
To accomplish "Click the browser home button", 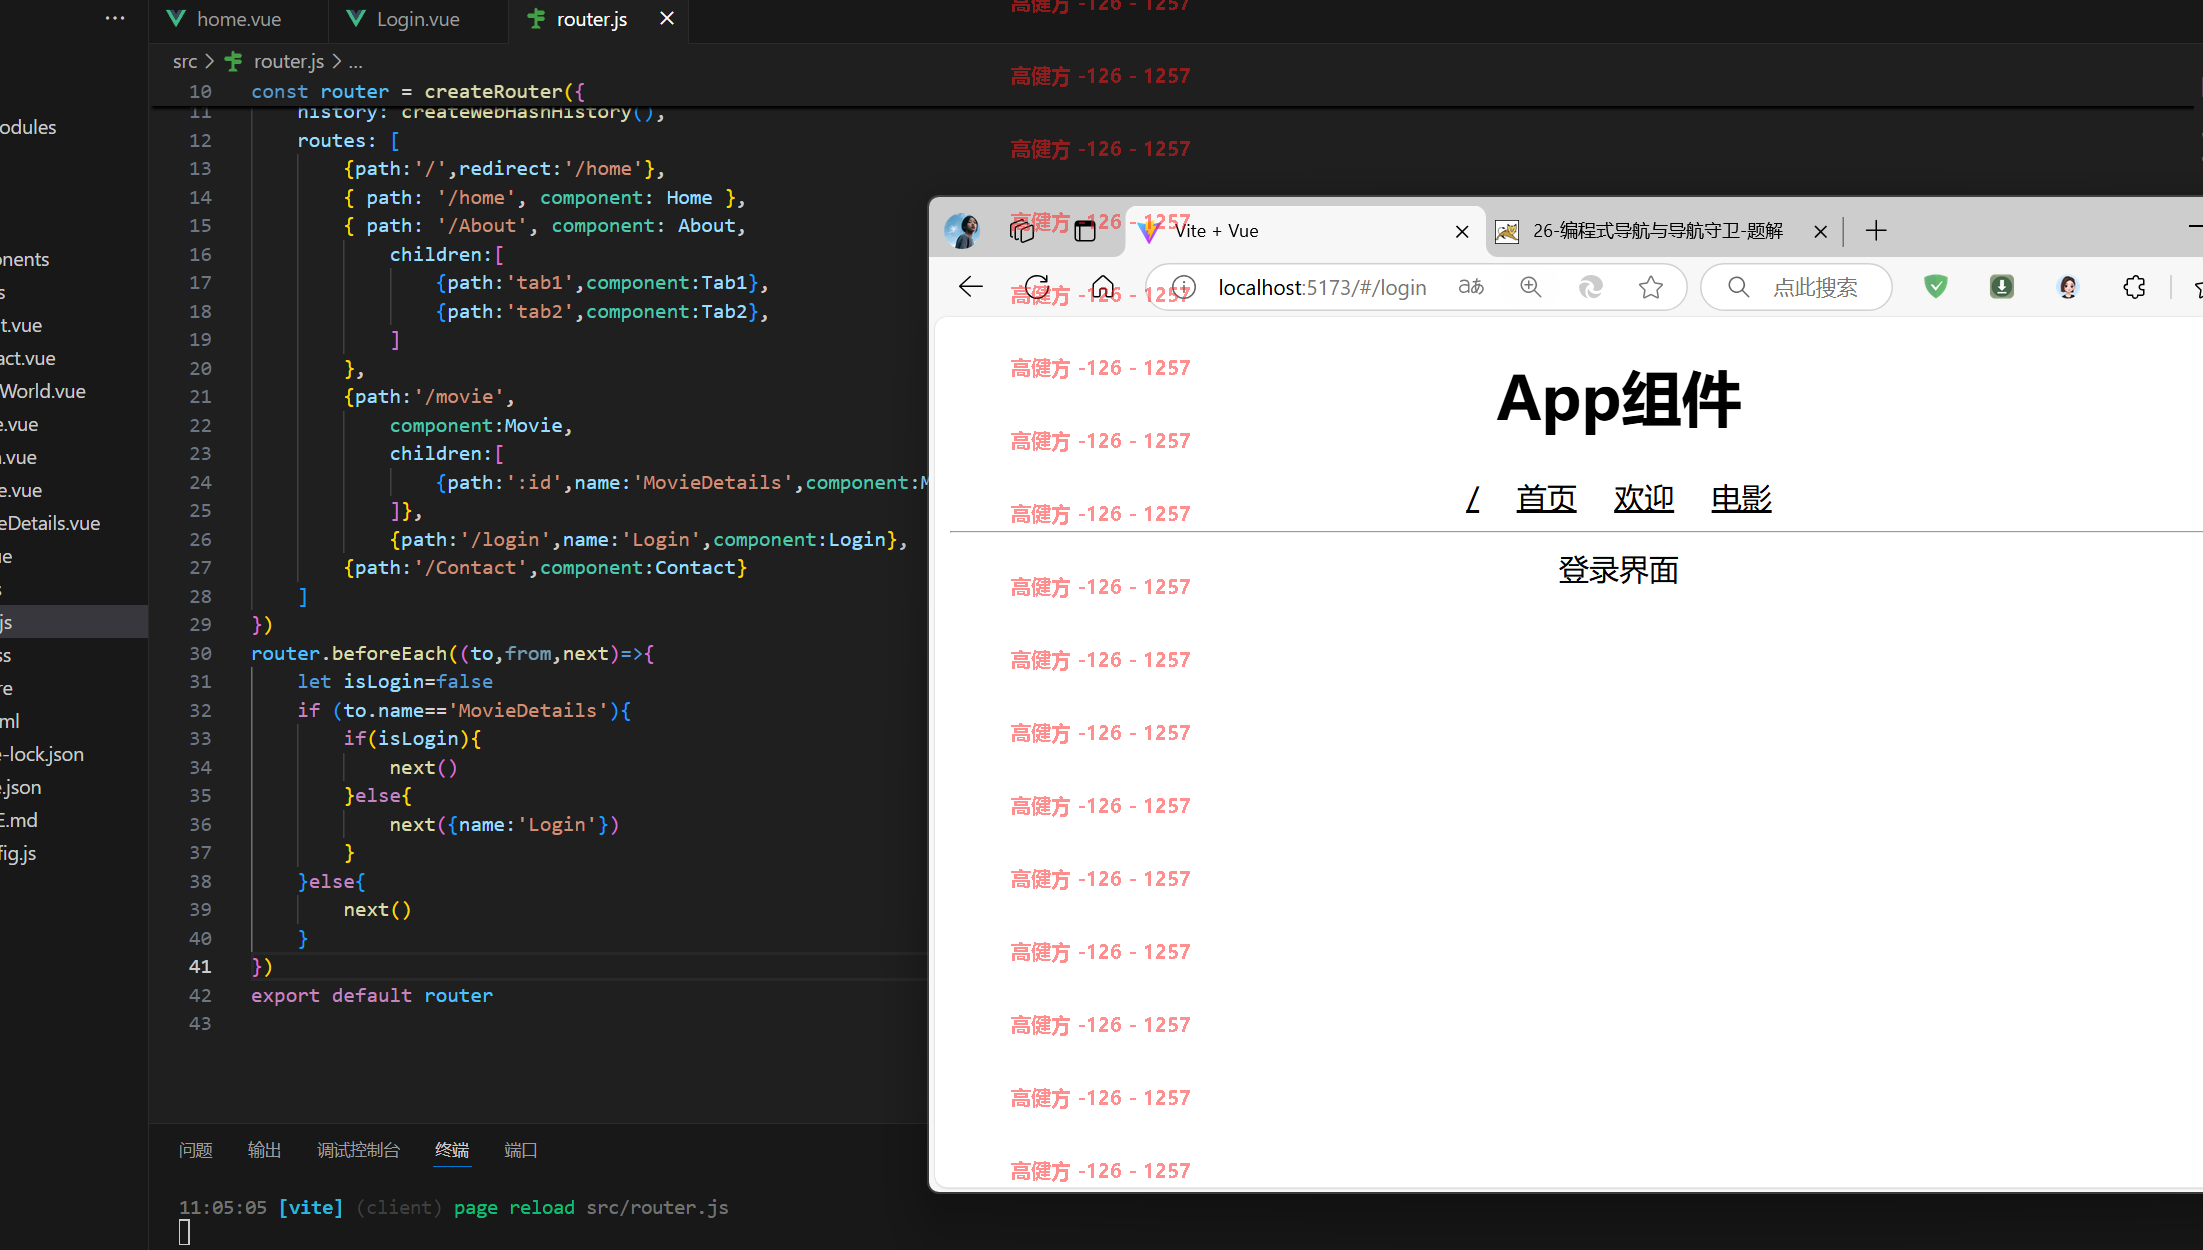I will 1103,287.
